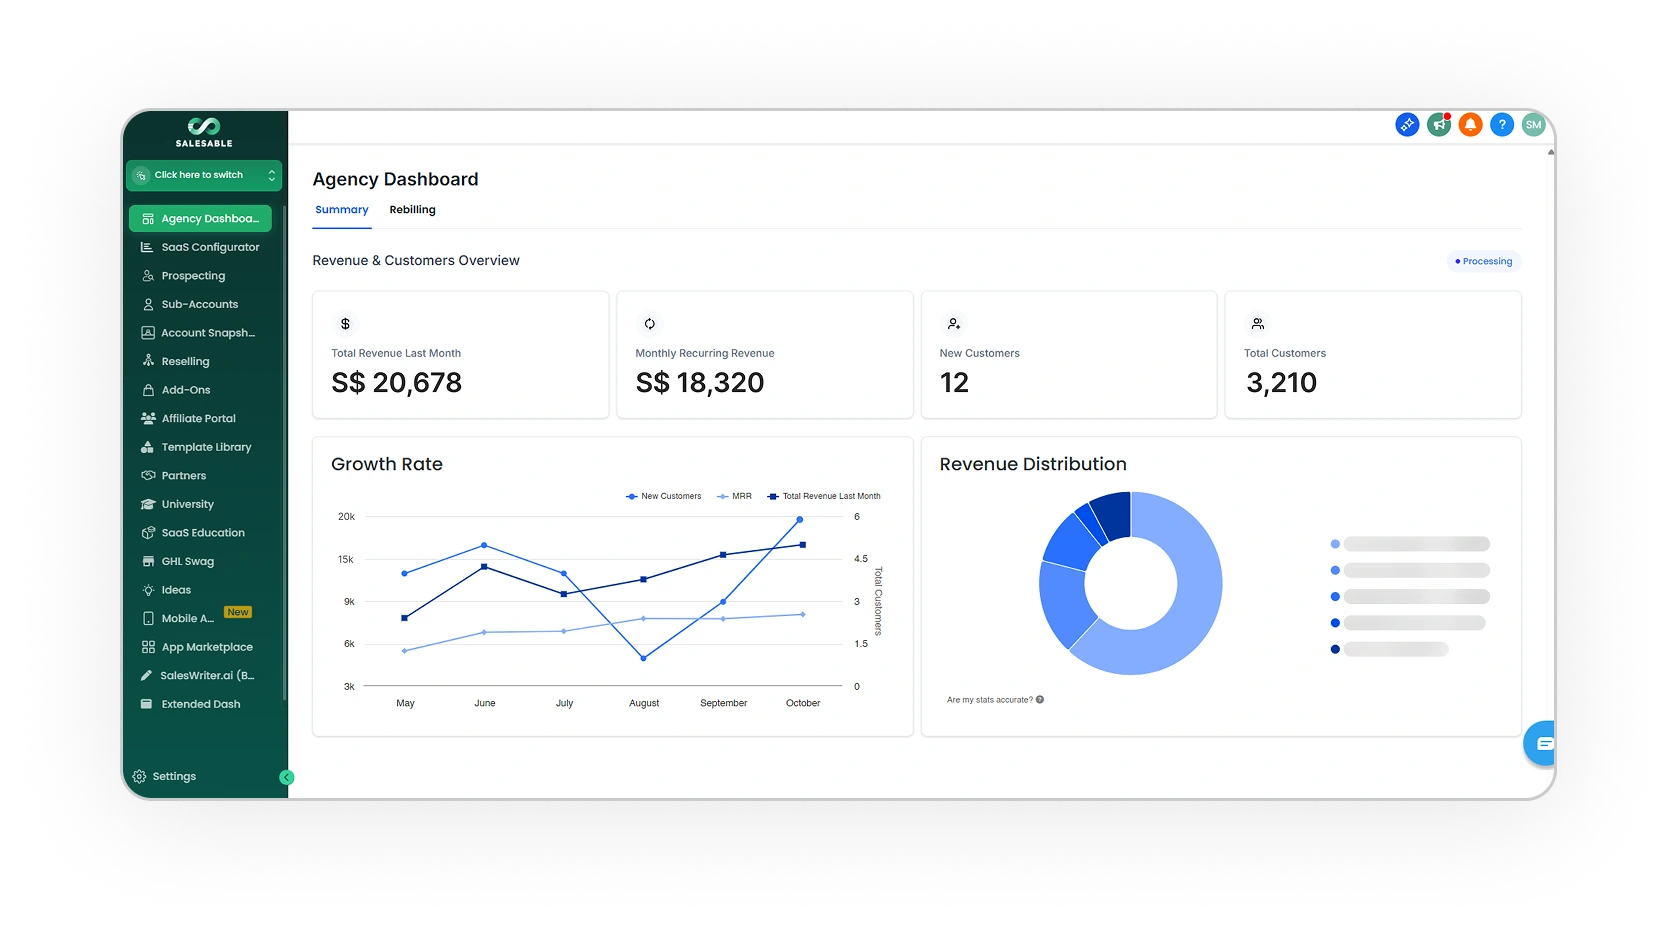1677x933 pixels.
Task: Toggle New Customers series in chart legend
Action: click(x=664, y=496)
